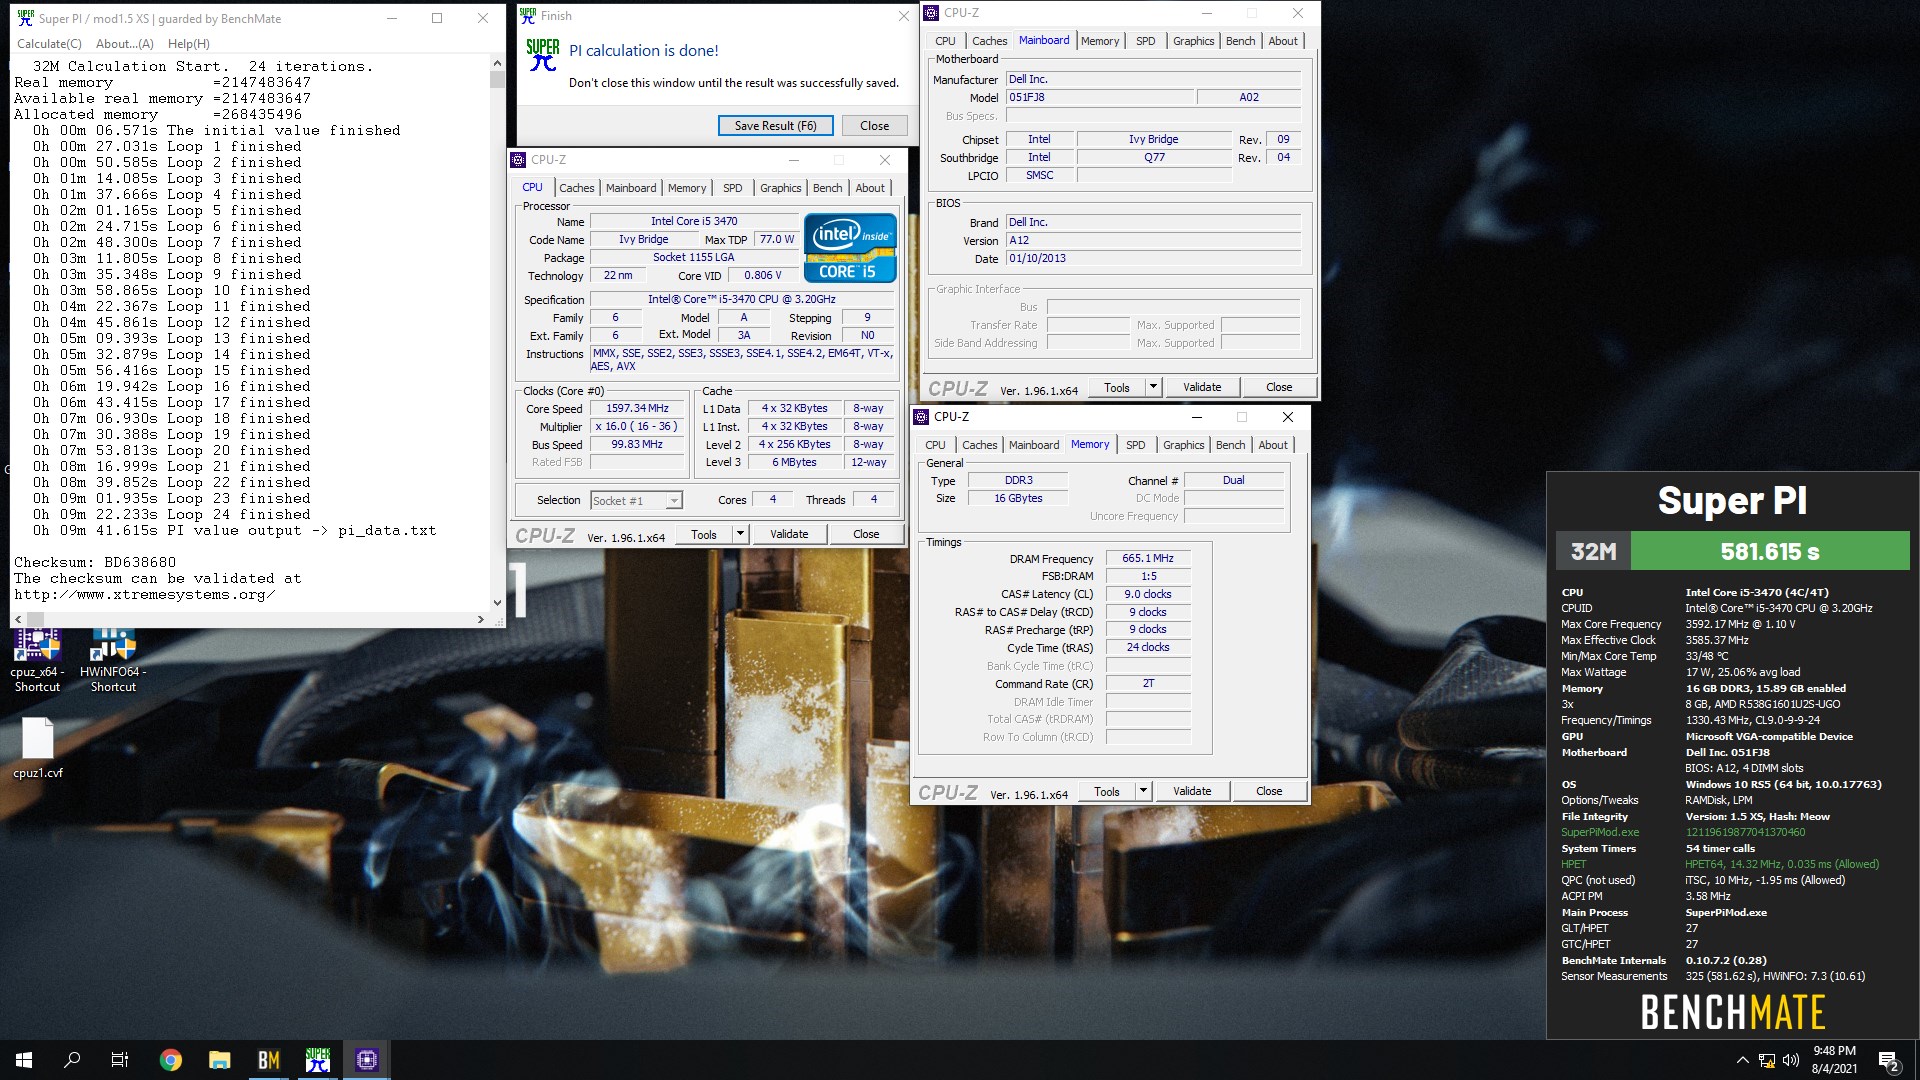
Task: Click 'Checksum: BD638680' line
Action: point(95,562)
